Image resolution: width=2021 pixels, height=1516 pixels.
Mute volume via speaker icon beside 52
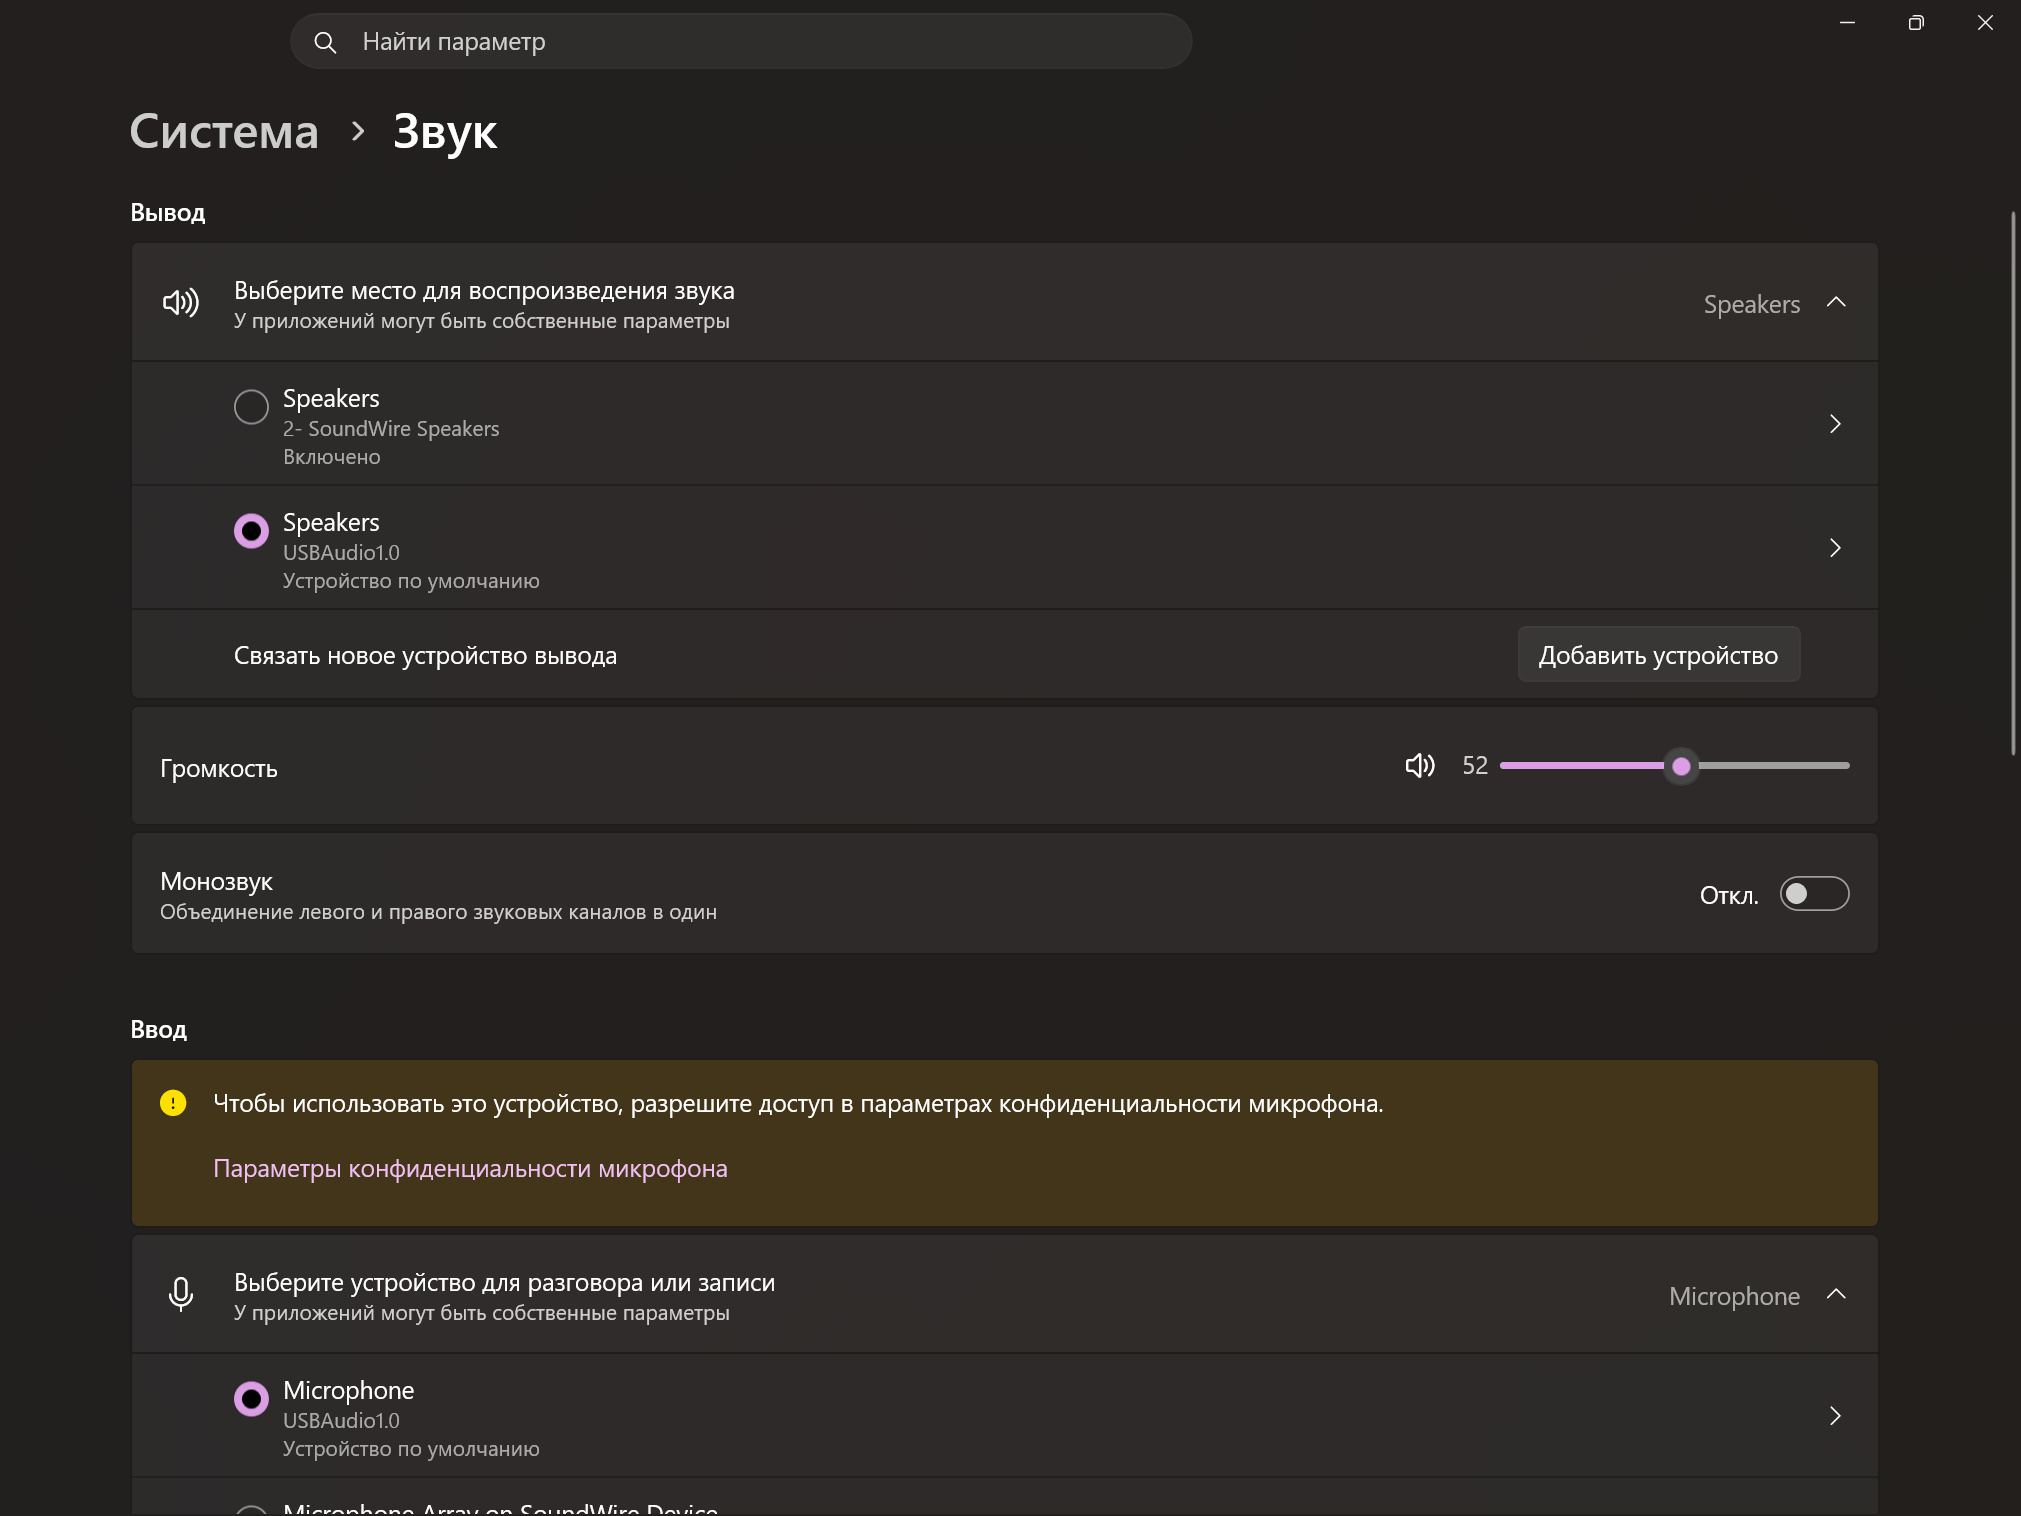point(1420,766)
